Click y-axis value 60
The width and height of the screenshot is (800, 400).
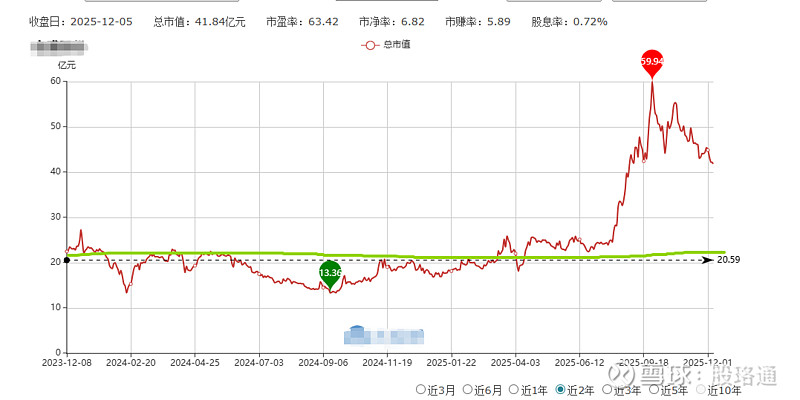55,81
